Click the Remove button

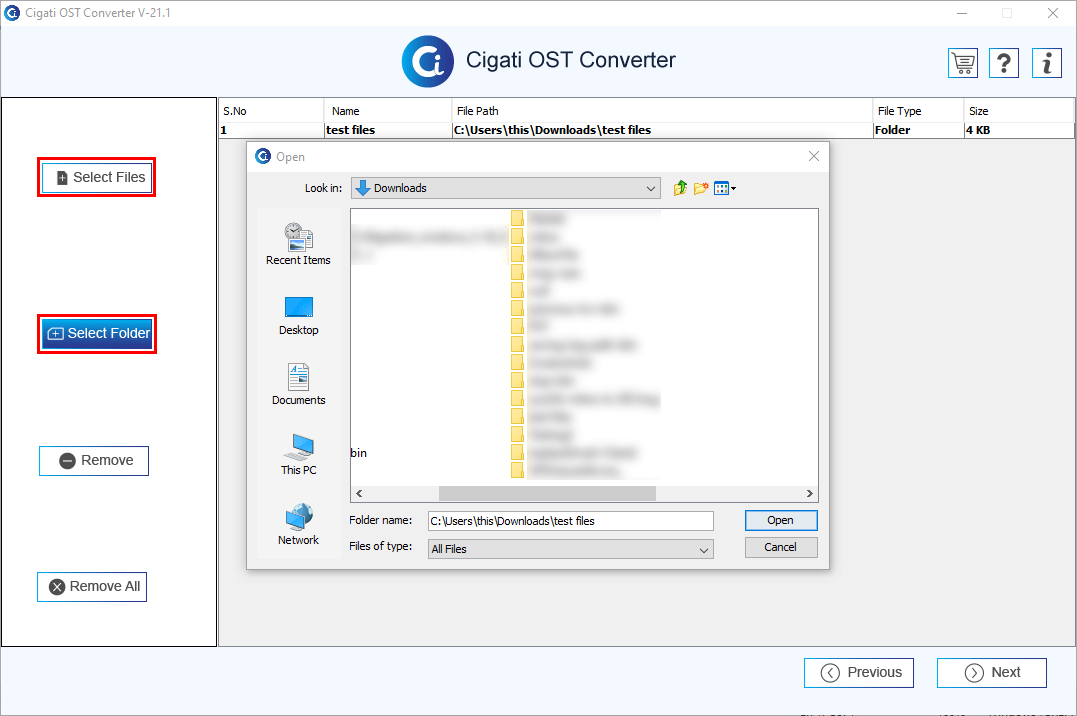94,460
